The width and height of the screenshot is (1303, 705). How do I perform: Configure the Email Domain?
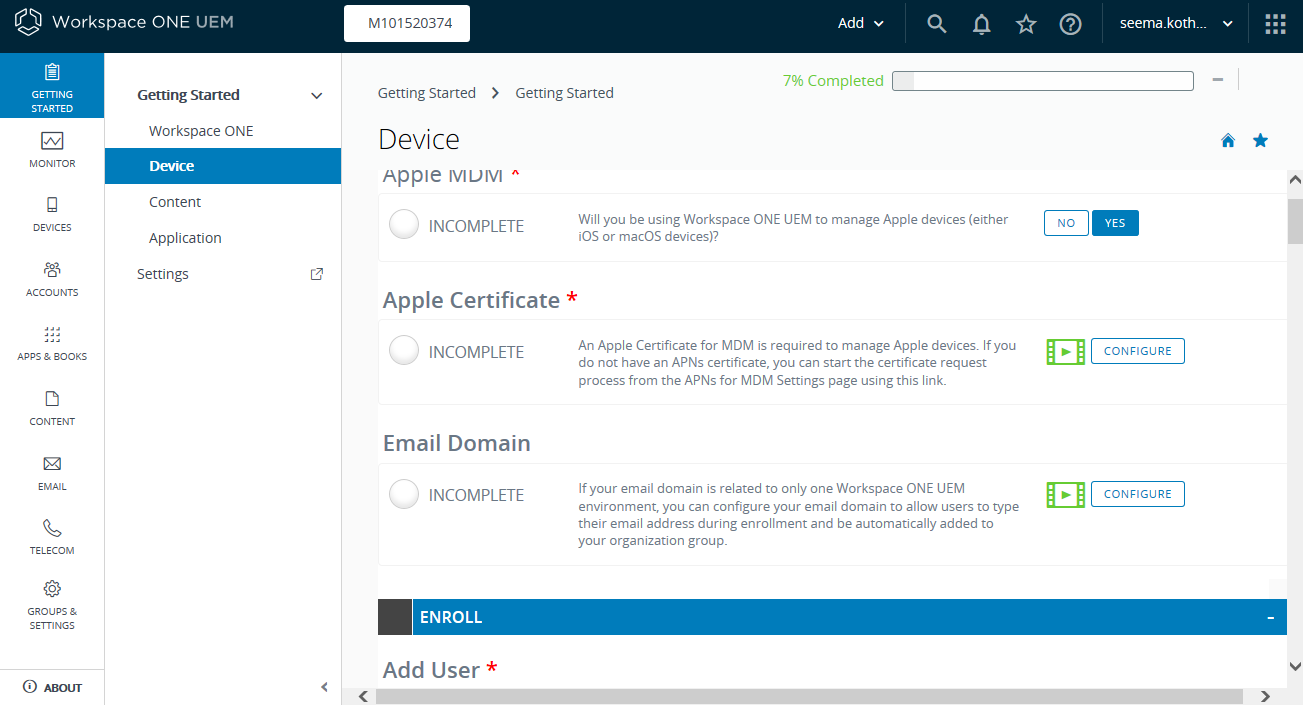(1138, 494)
